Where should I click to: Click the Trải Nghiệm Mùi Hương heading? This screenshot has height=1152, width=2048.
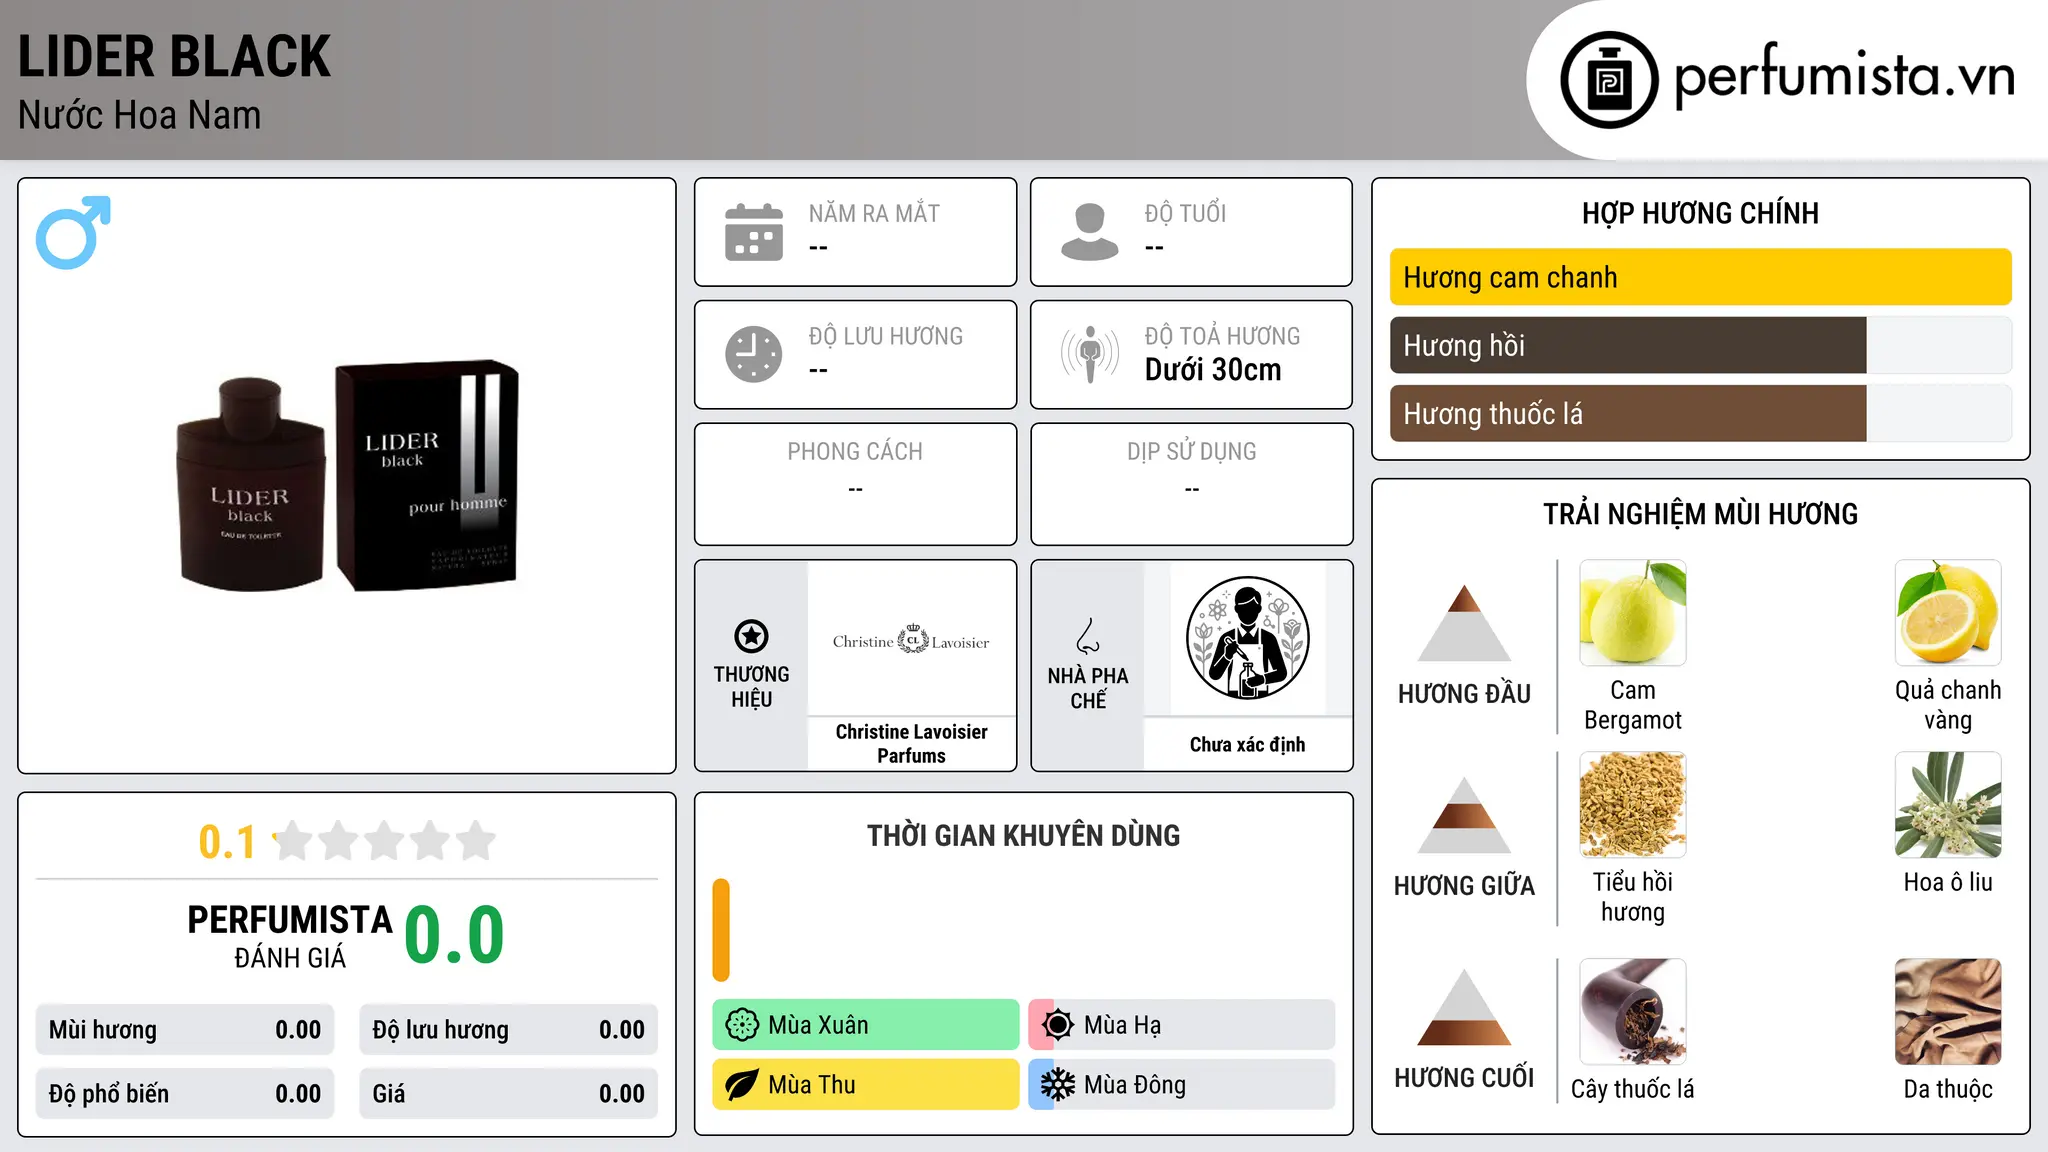[x=1700, y=514]
